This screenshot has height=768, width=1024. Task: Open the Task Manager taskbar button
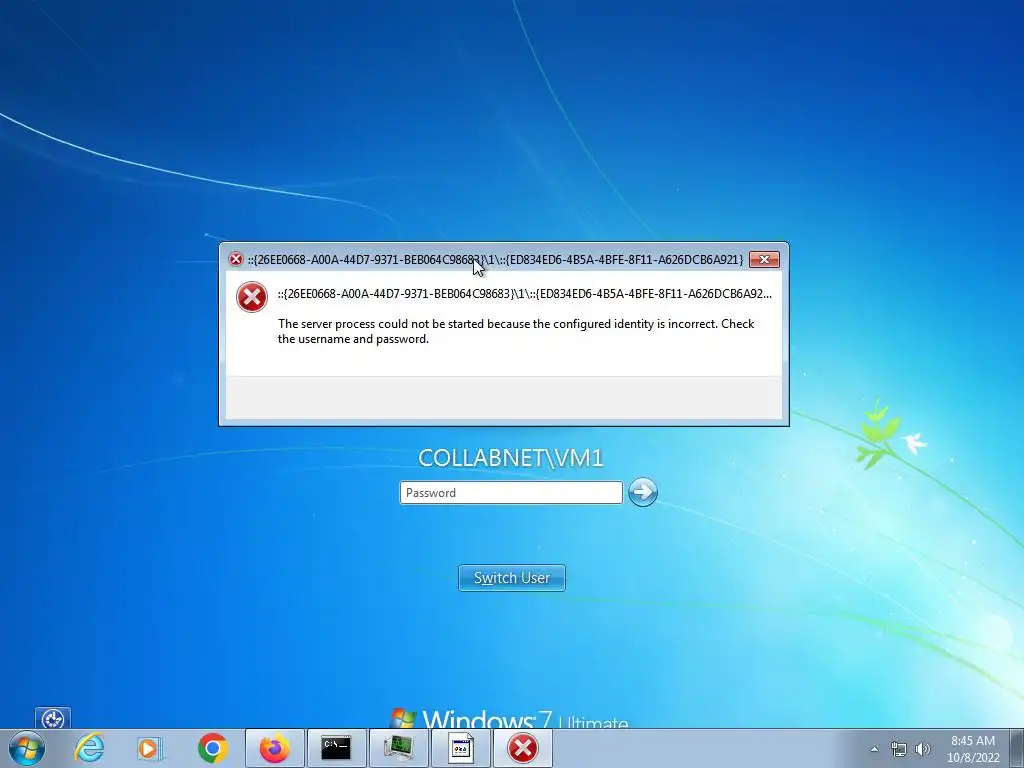click(398, 748)
